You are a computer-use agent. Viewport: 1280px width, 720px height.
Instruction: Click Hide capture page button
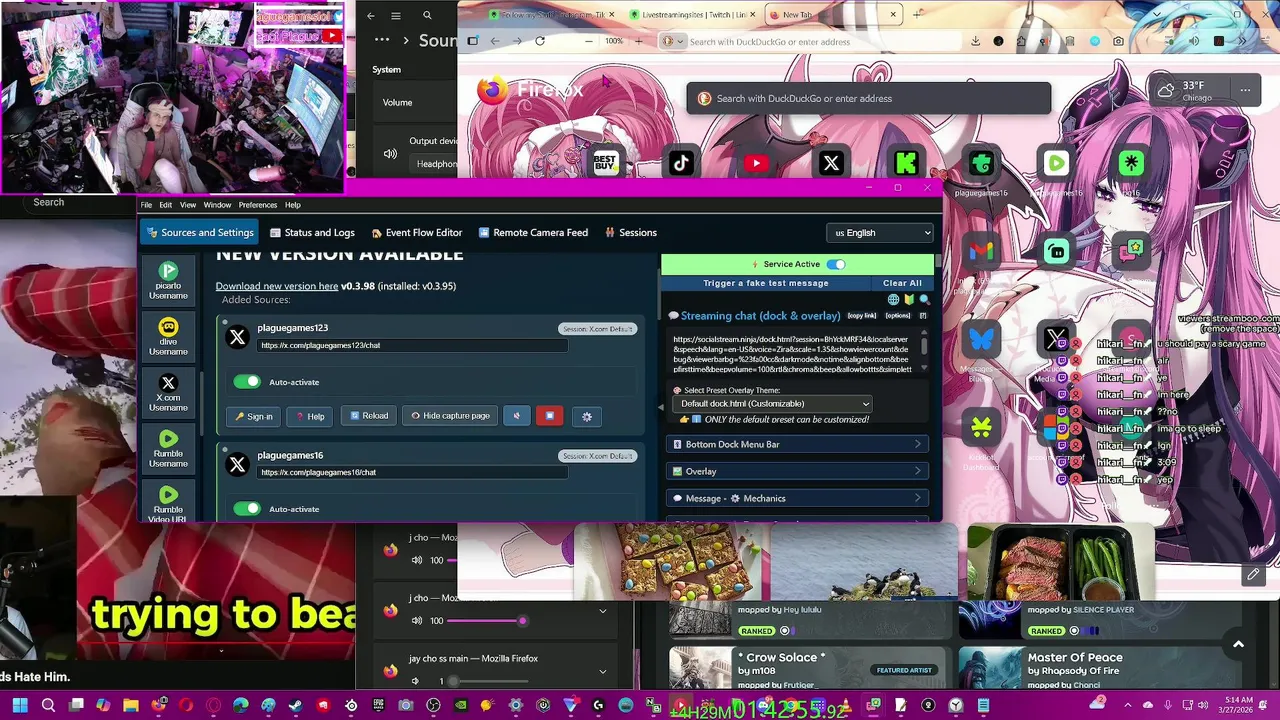tap(450, 416)
